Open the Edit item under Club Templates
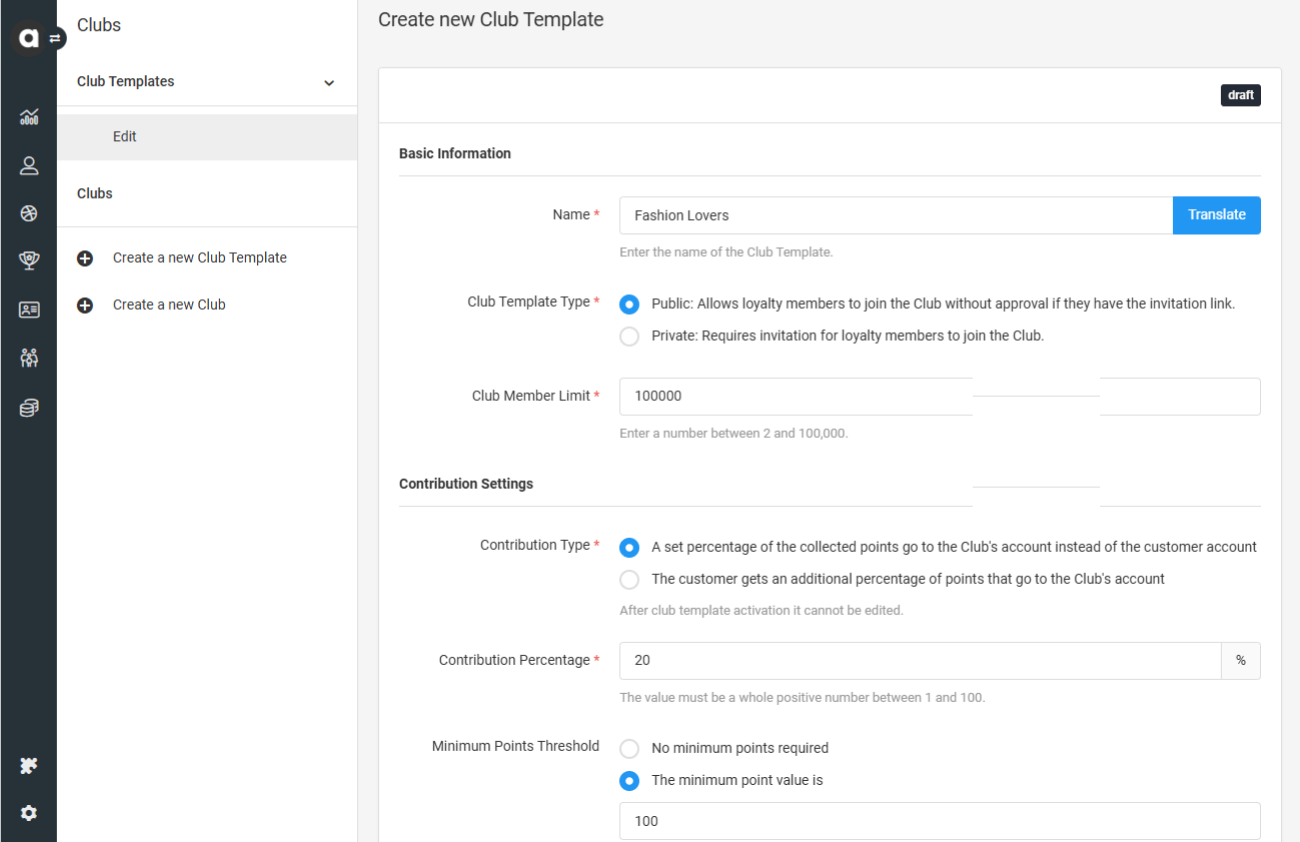1300x842 pixels. pos(125,137)
